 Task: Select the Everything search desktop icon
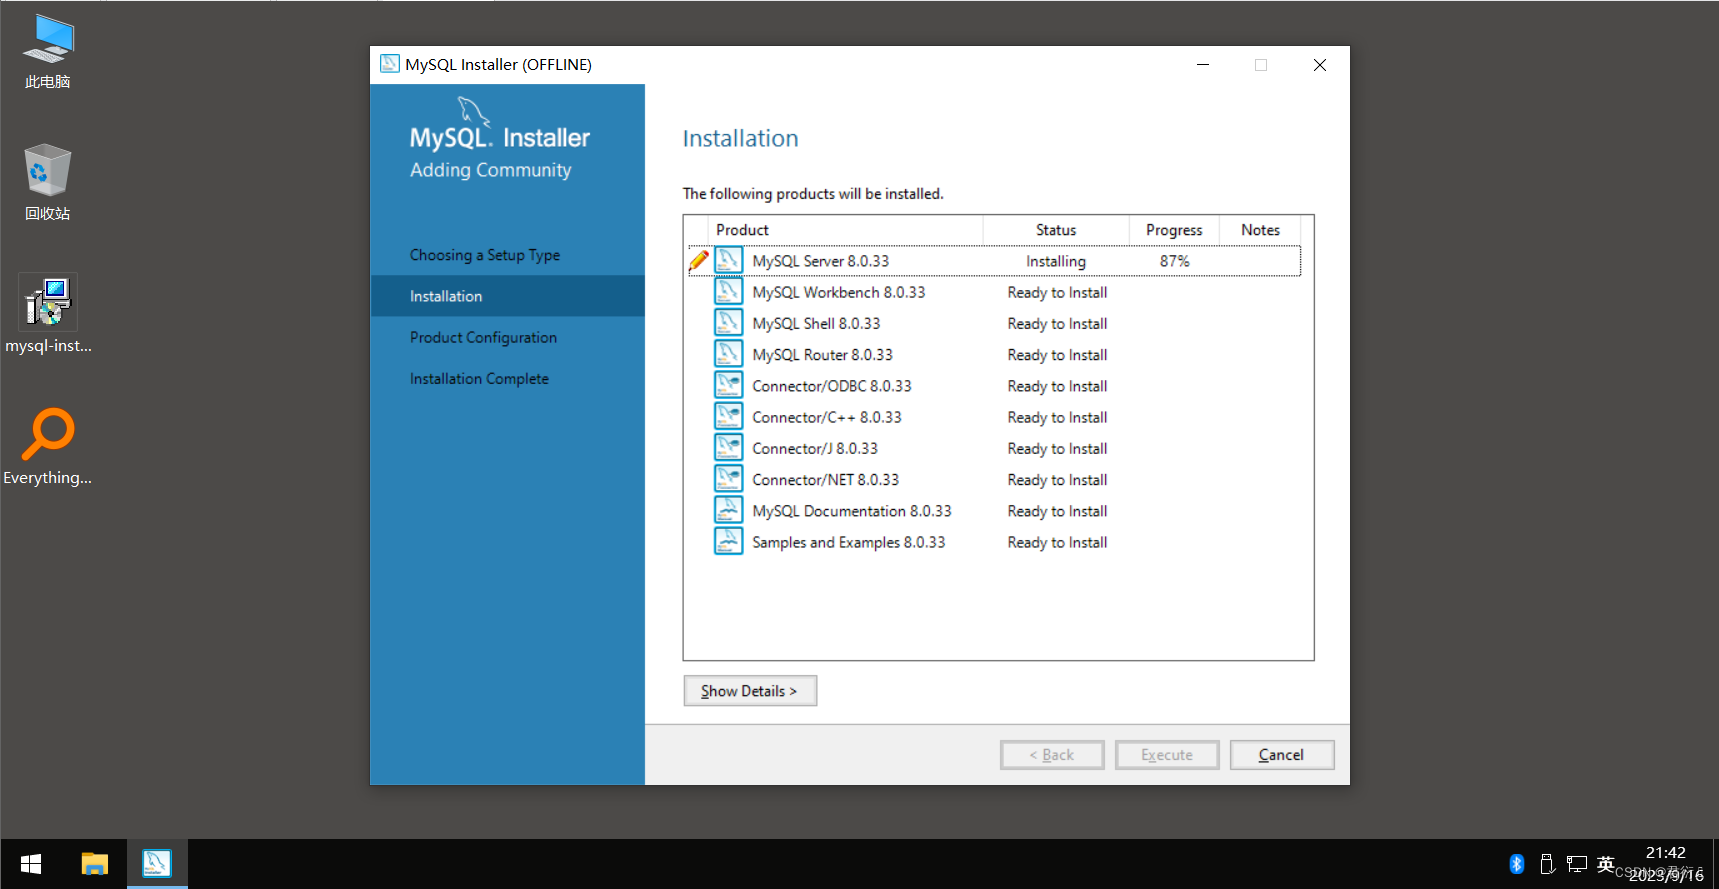click(47, 447)
